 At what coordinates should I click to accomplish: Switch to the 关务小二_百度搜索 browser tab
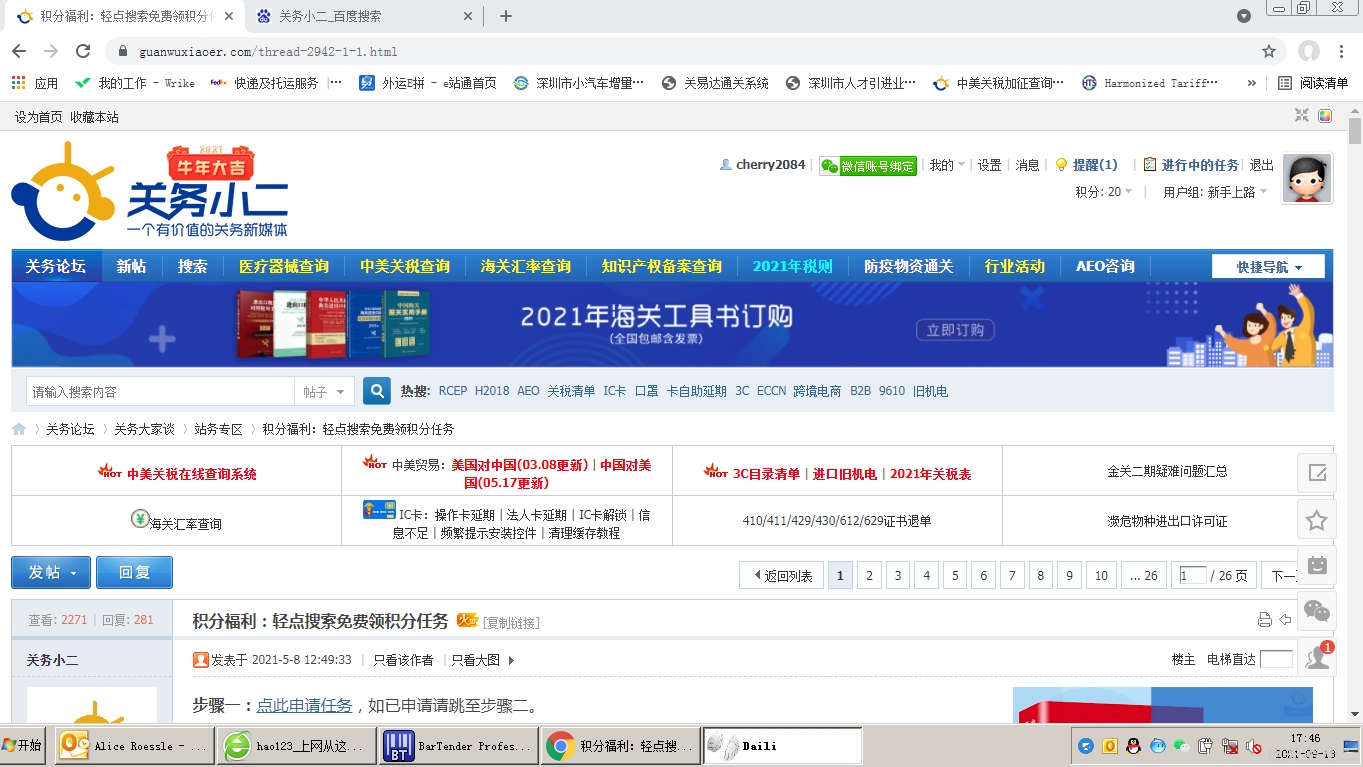click(366, 16)
